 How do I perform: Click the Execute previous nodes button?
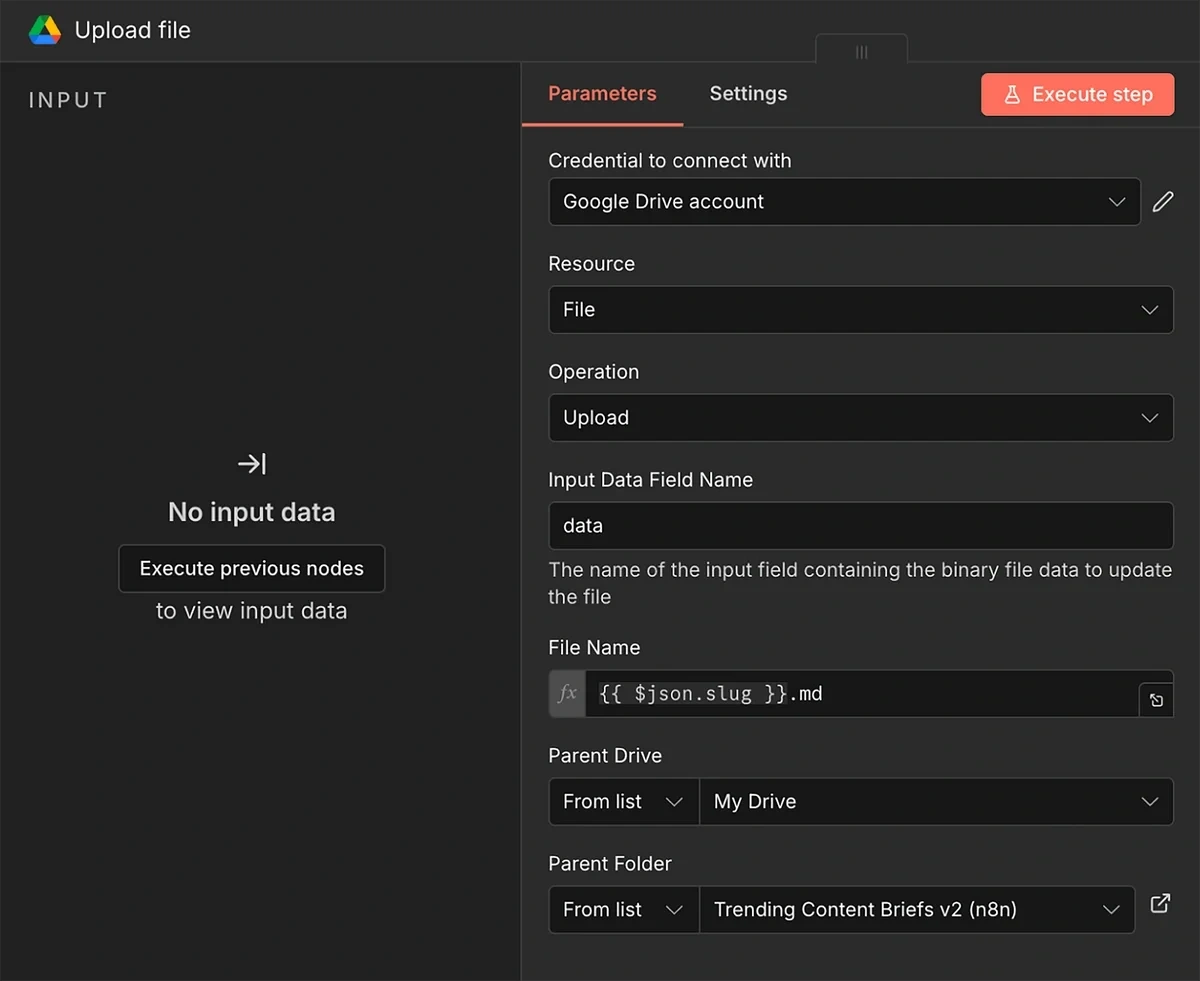[x=251, y=568]
